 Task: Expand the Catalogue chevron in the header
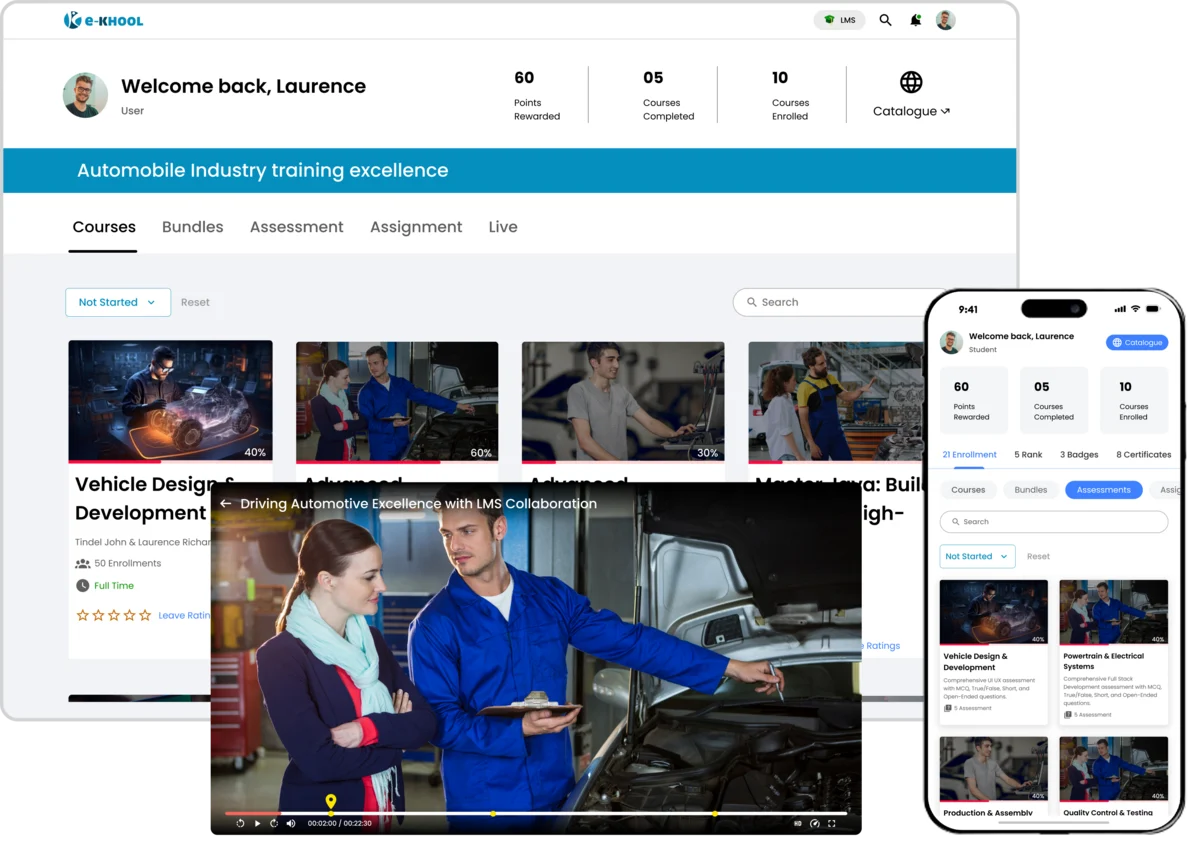[944, 111]
